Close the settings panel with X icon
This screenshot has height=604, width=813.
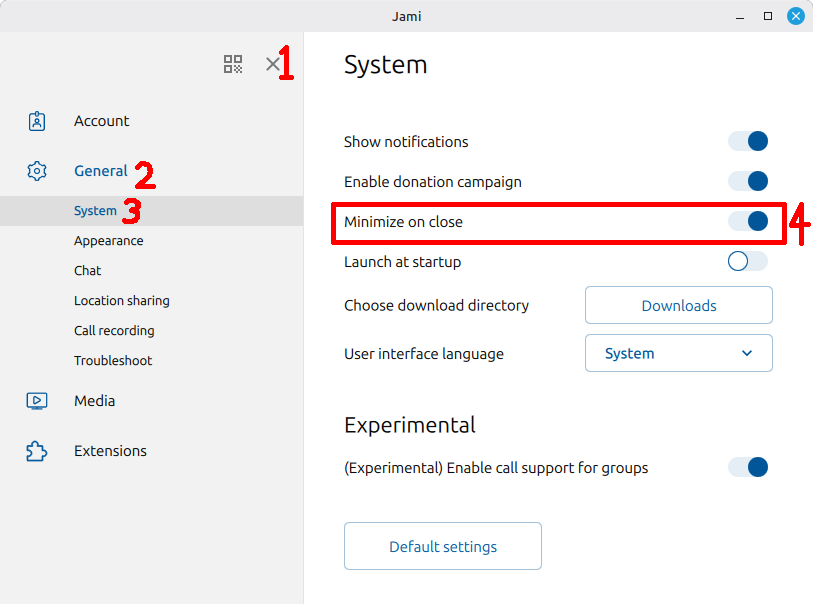272,65
